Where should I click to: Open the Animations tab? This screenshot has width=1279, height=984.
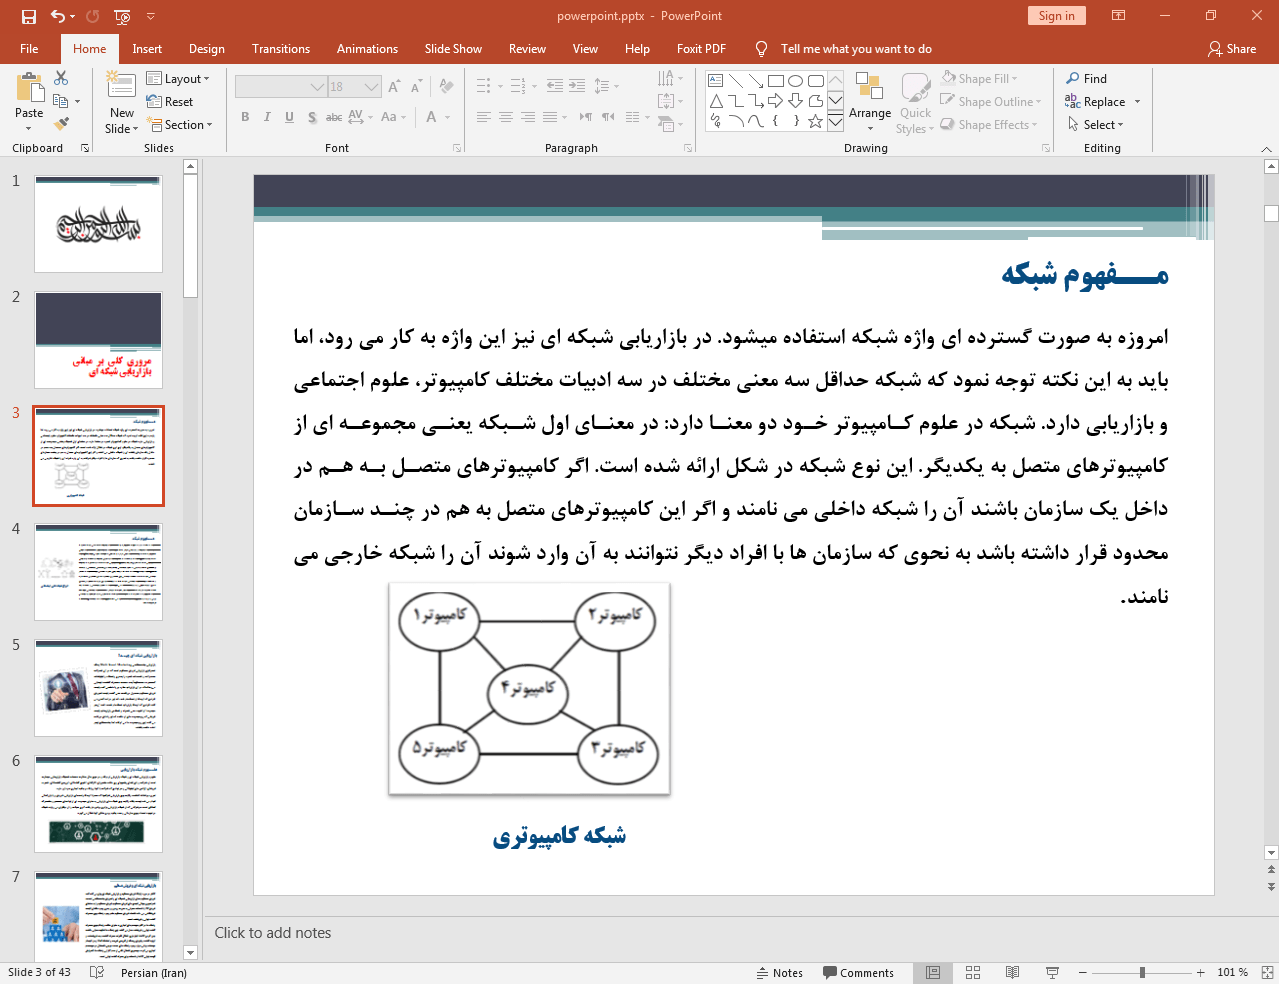coord(367,49)
